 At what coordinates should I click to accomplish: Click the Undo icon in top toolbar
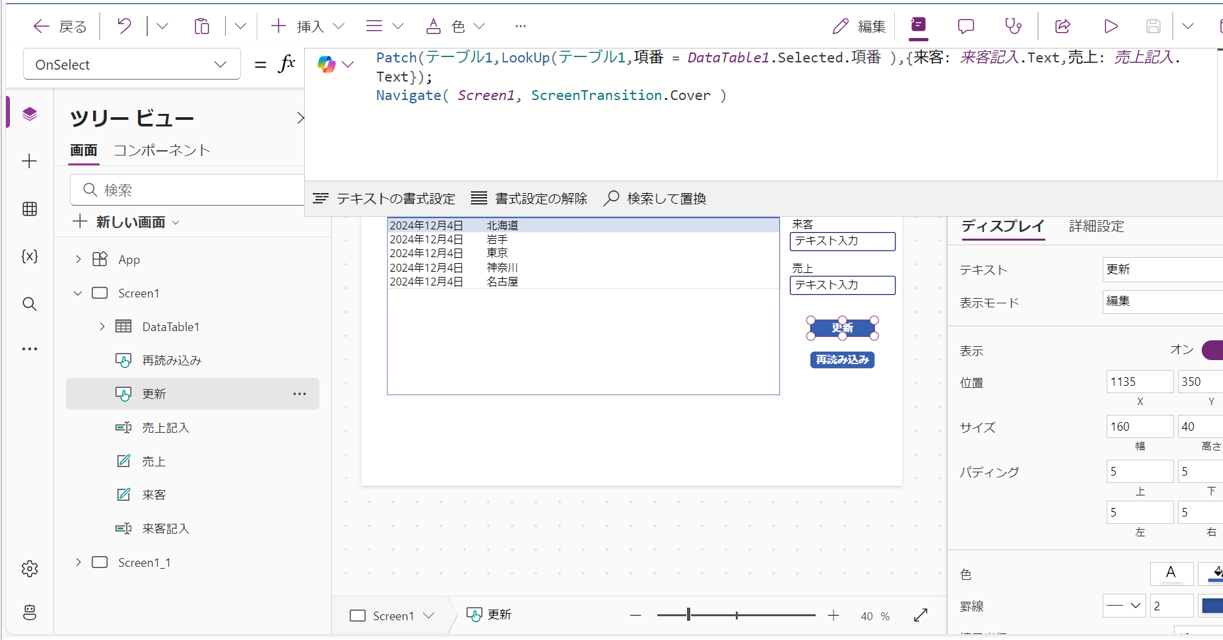pyautogui.click(x=124, y=26)
